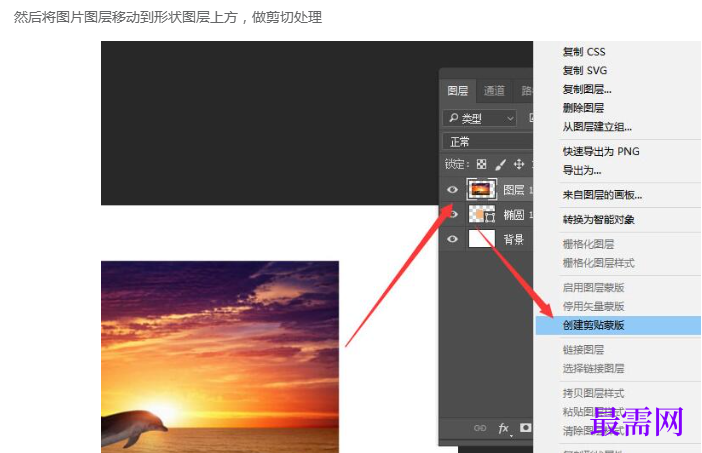The height and width of the screenshot is (453, 702).
Task: Open the 类型 filter dropdown
Action: (x=480, y=118)
